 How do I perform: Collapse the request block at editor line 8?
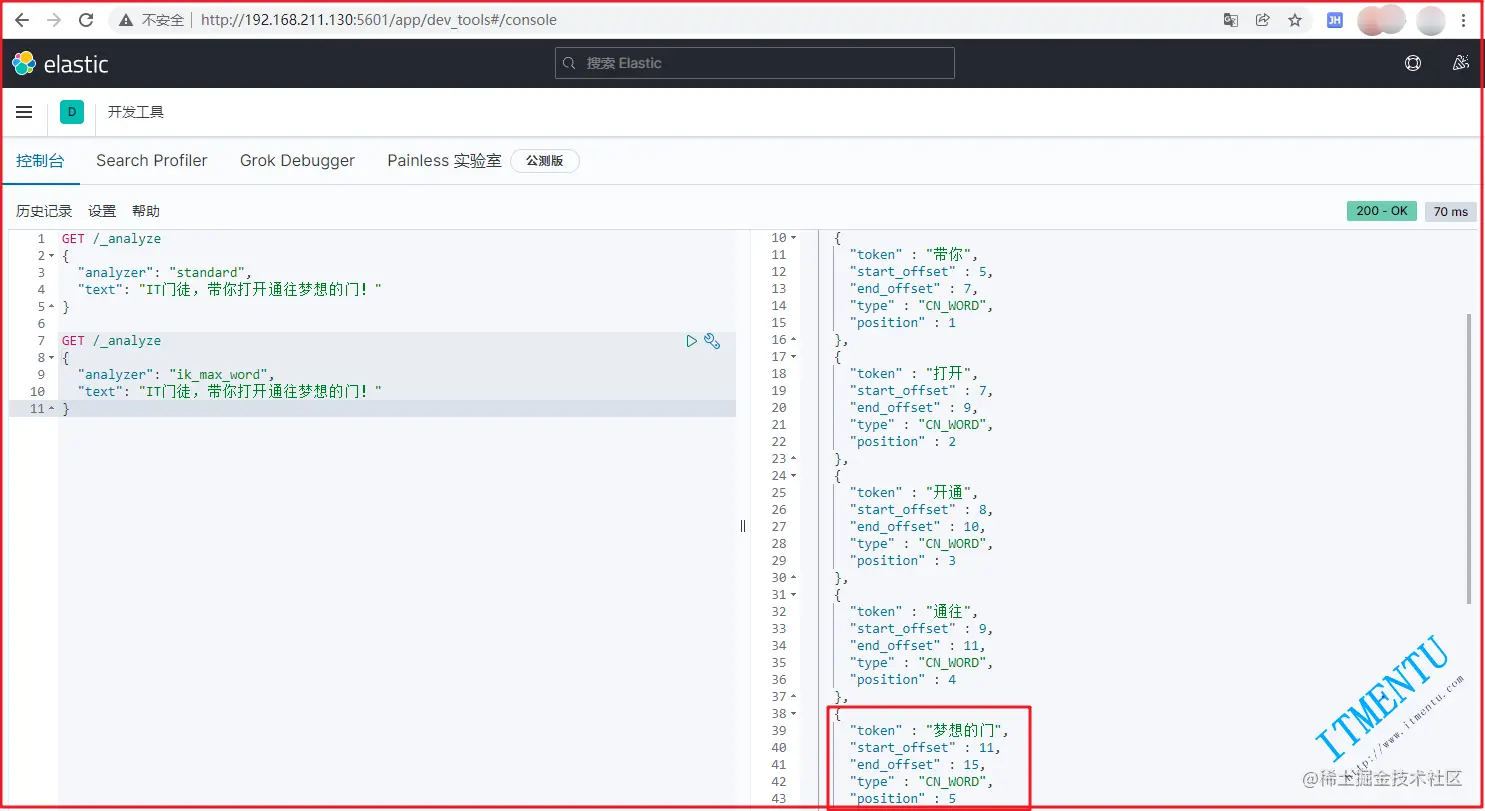(x=50, y=358)
